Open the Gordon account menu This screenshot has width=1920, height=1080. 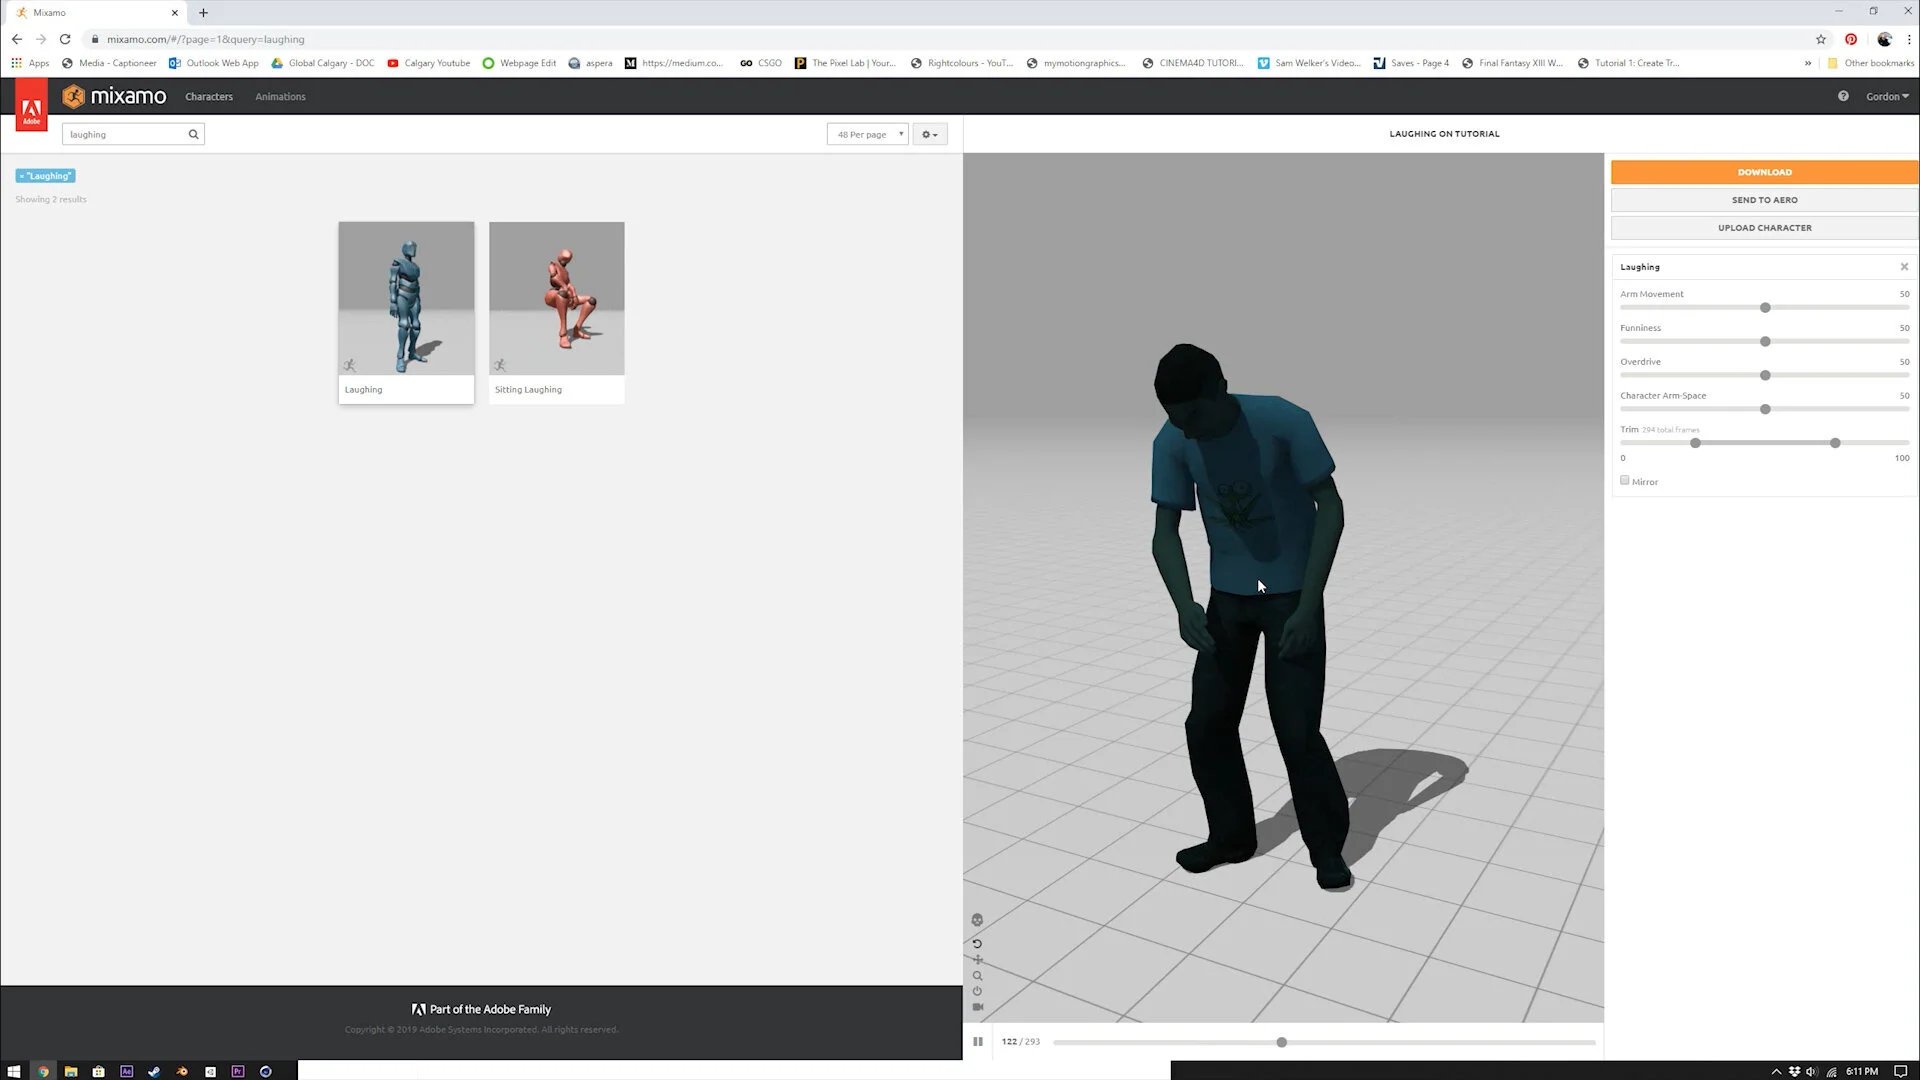click(1886, 96)
